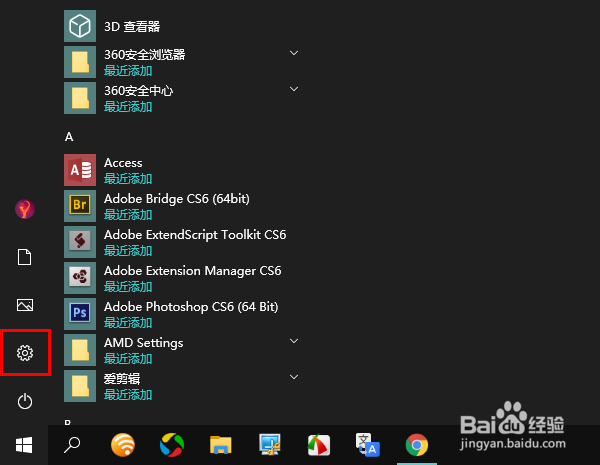
Task: Open the translator app in taskbar
Action: click(x=368, y=445)
